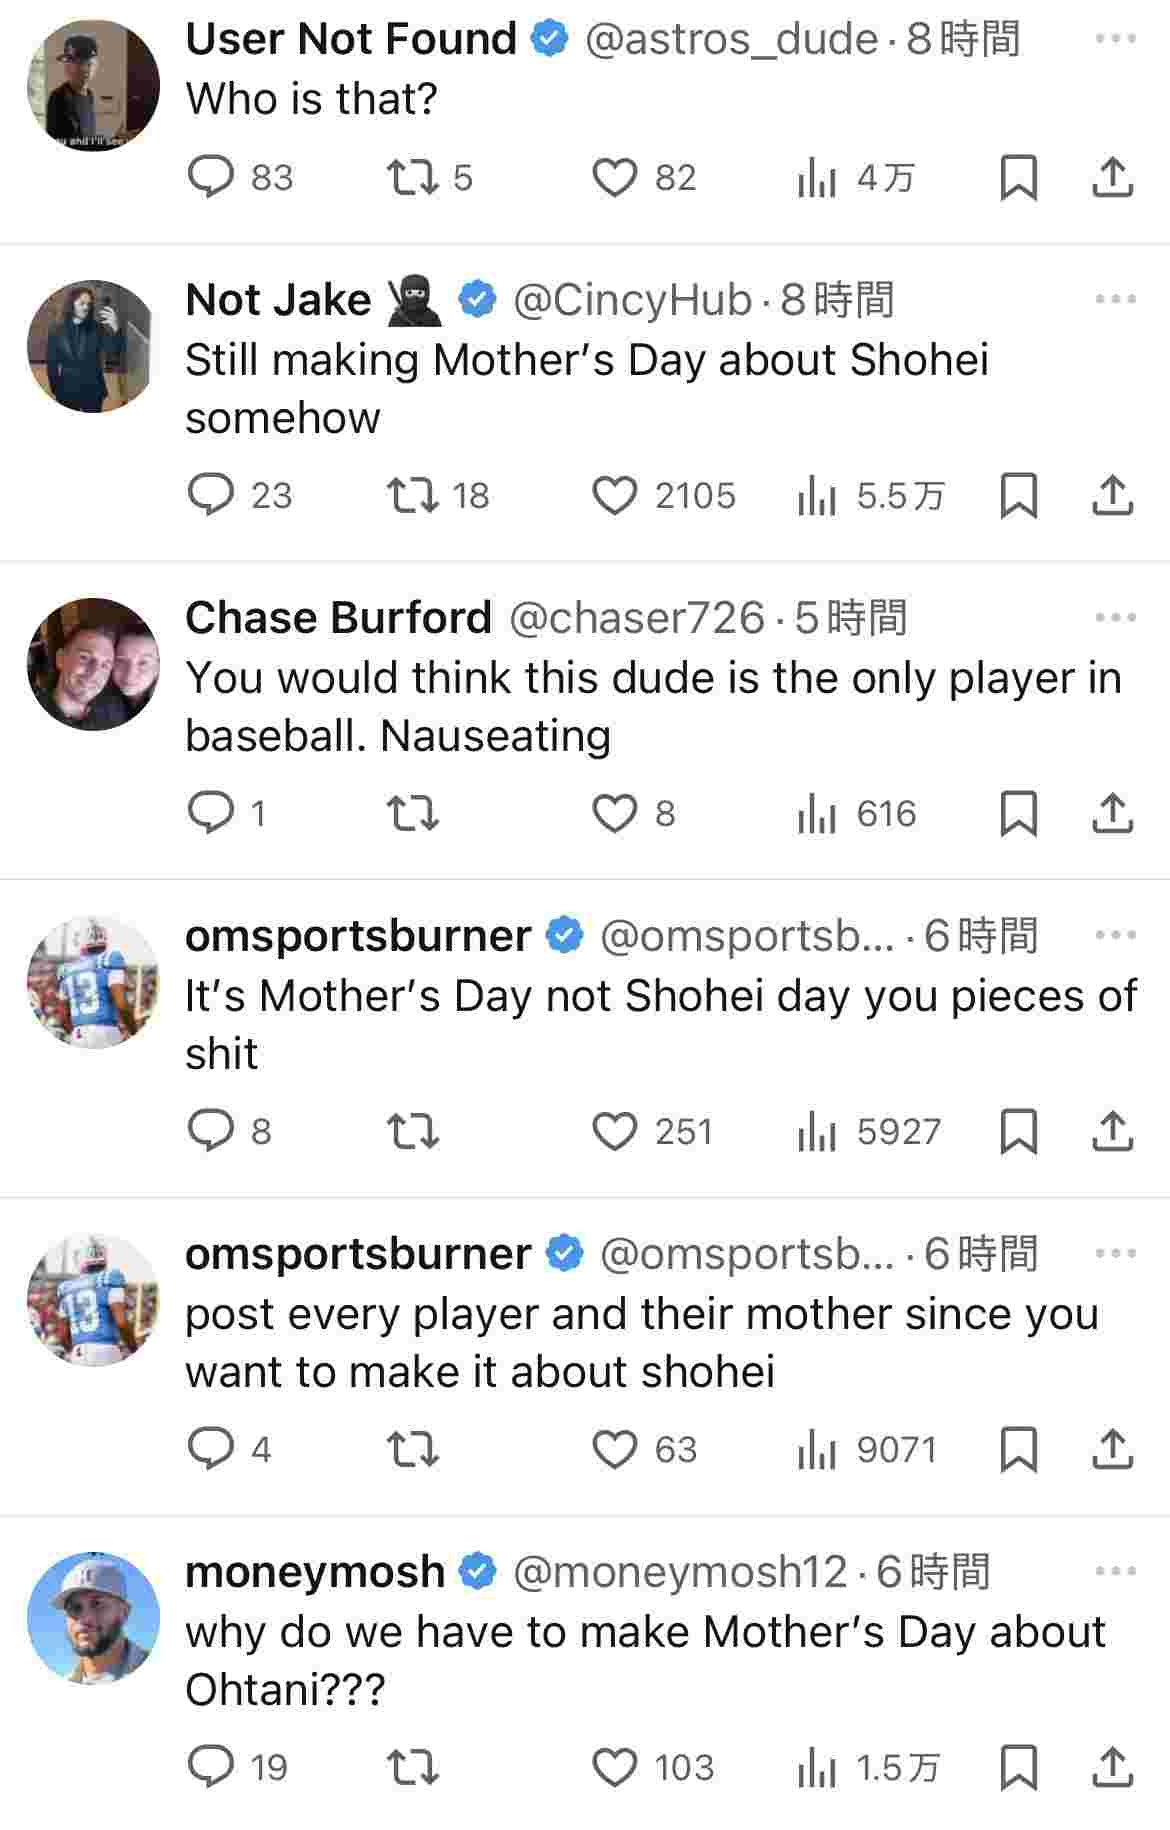Image resolution: width=1170 pixels, height=1830 pixels.
Task: Visit the @chaser726 profile handle
Action: (x=637, y=618)
